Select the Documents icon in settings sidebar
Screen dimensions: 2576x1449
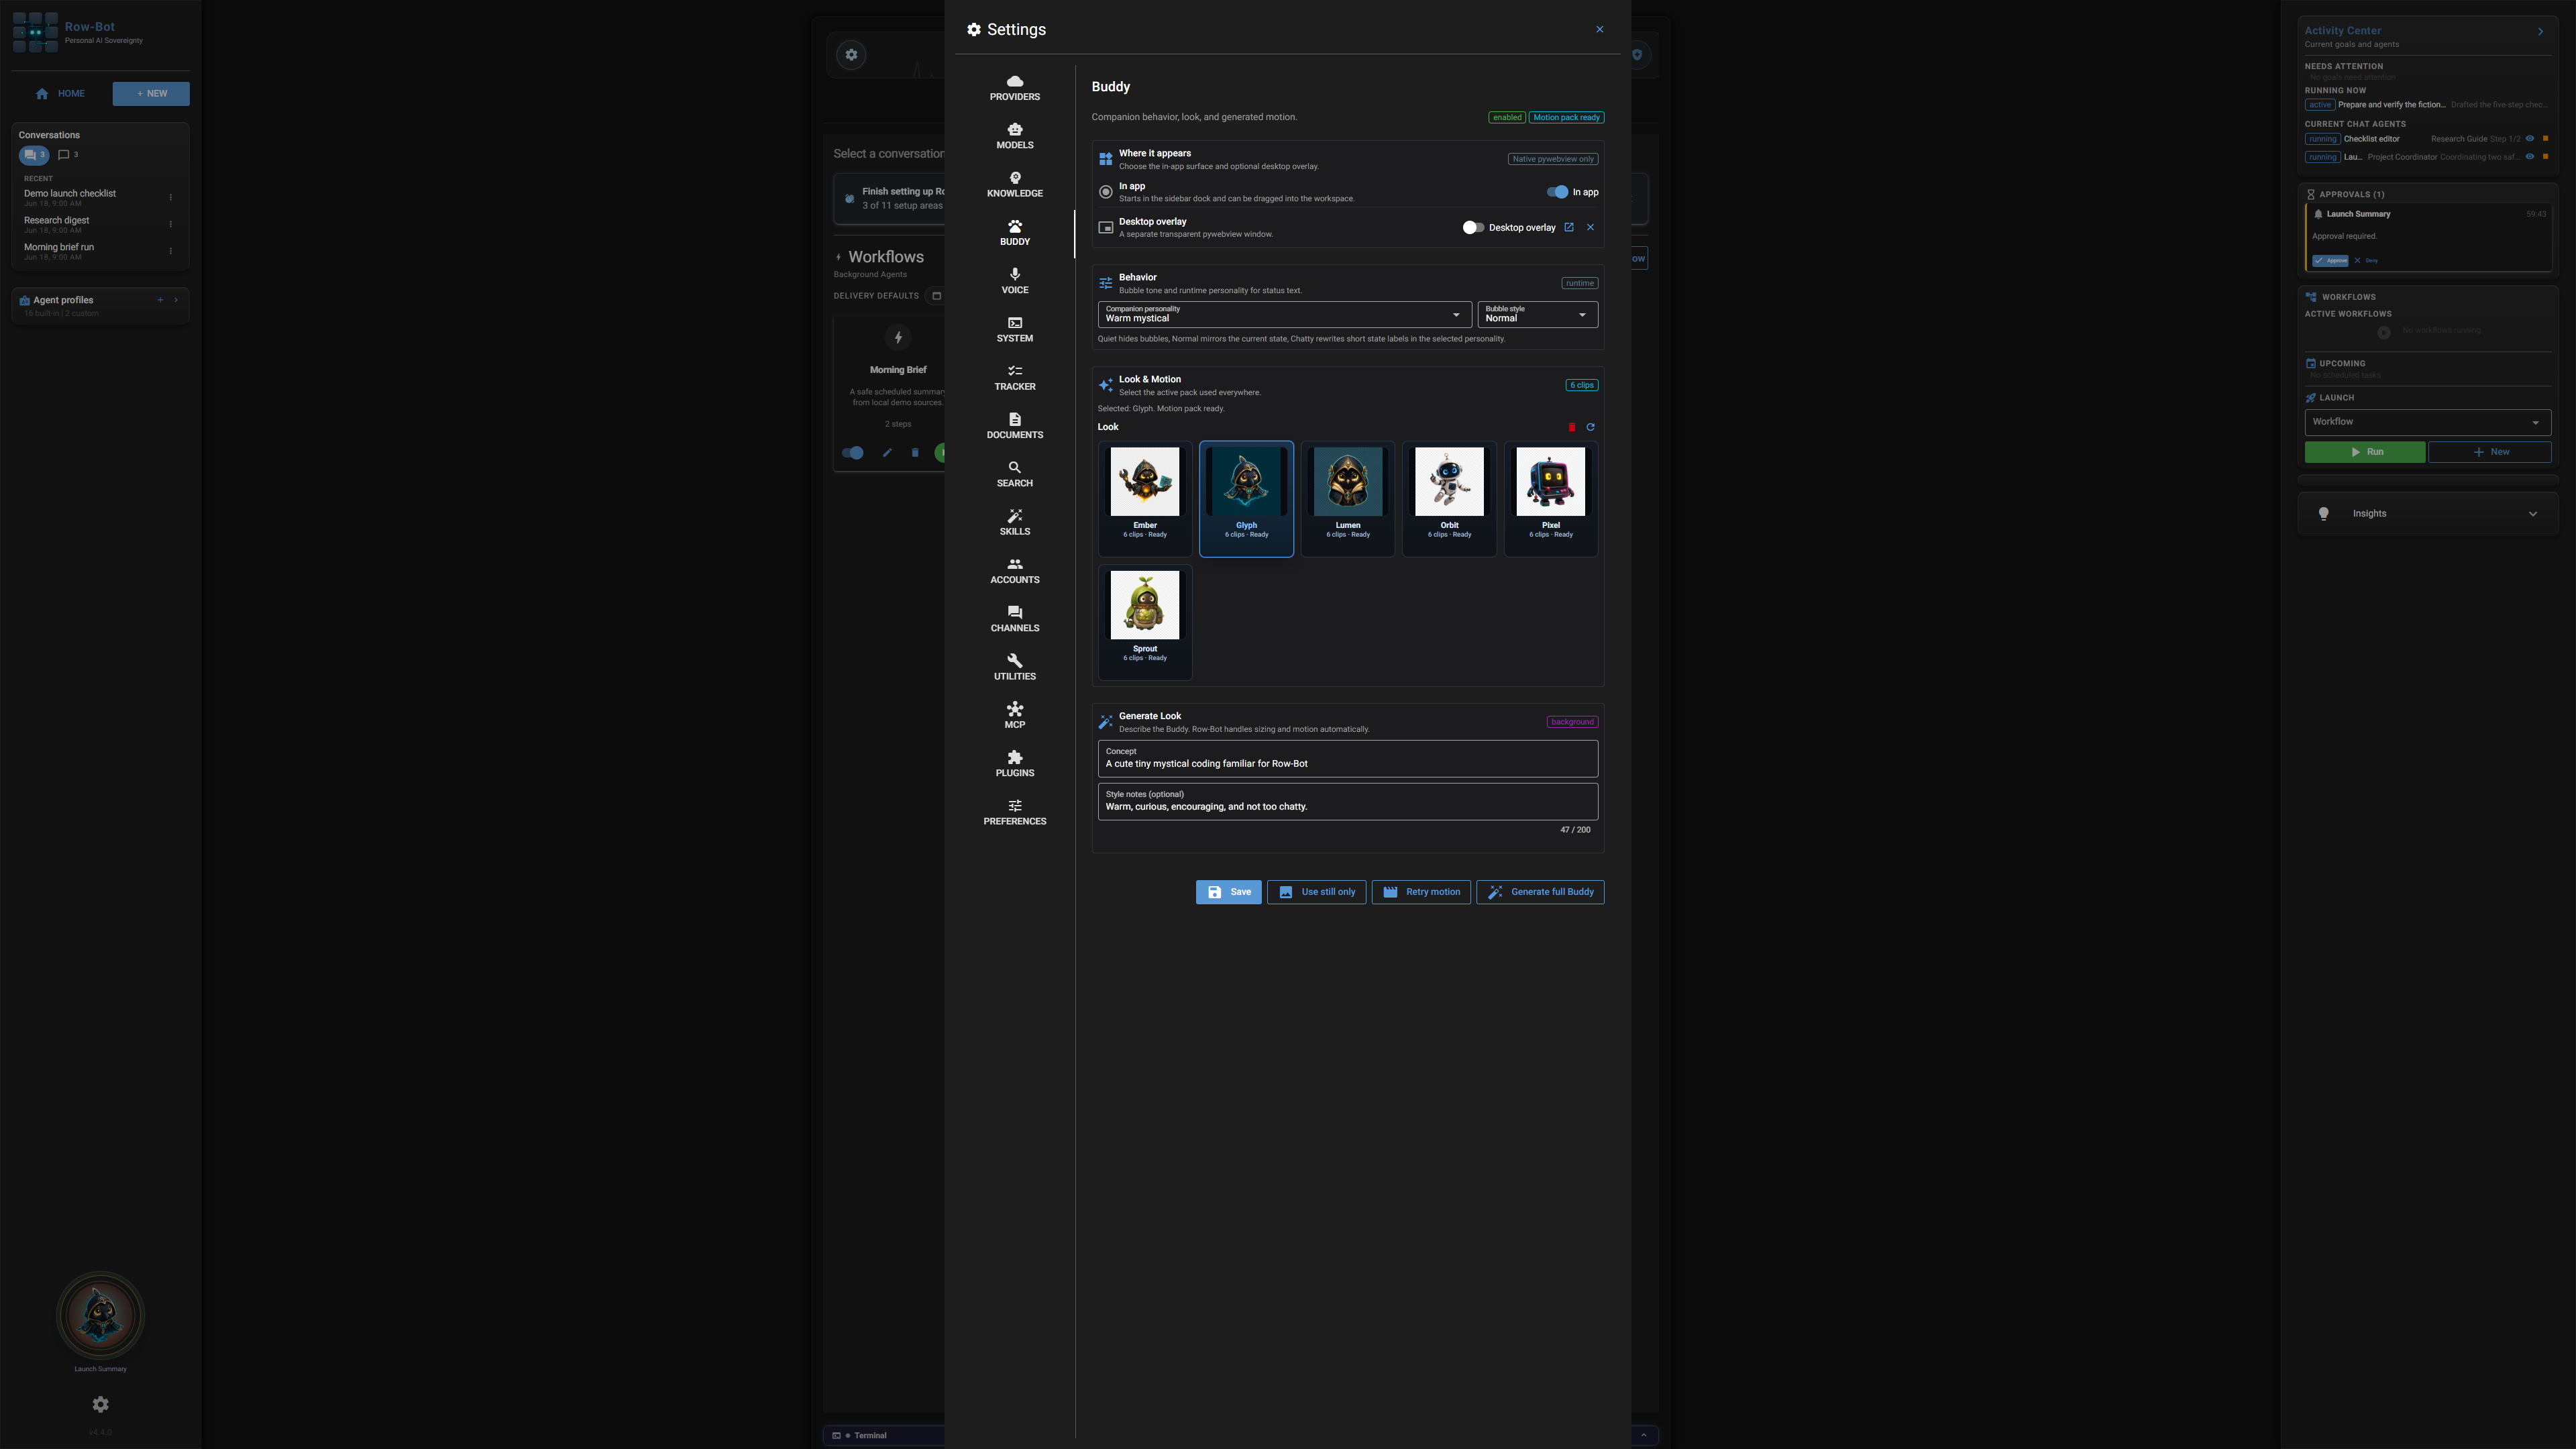1014,419
